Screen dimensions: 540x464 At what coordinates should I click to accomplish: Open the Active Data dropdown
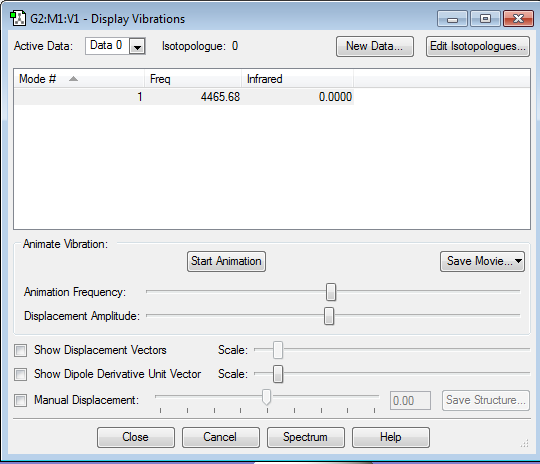pyautogui.click(x=137, y=46)
